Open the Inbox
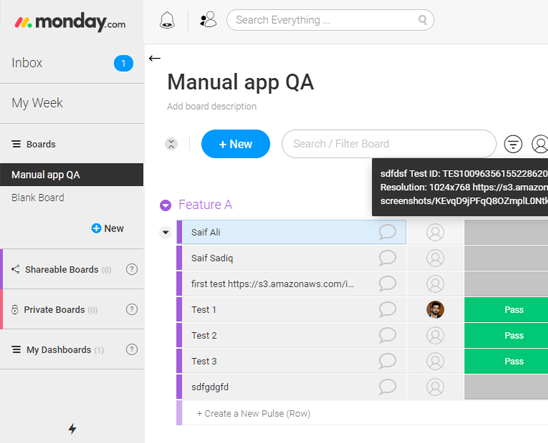The image size is (548, 443). [27, 63]
